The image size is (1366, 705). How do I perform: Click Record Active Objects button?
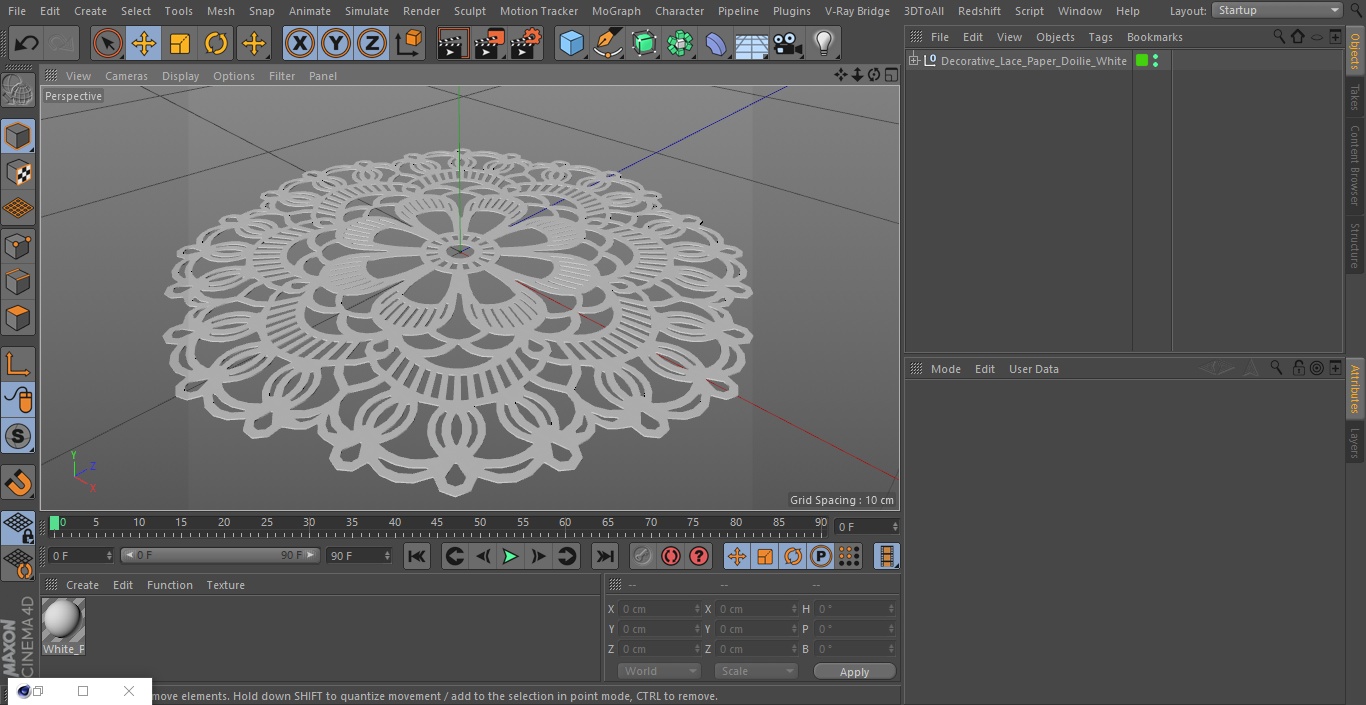click(643, 556)
